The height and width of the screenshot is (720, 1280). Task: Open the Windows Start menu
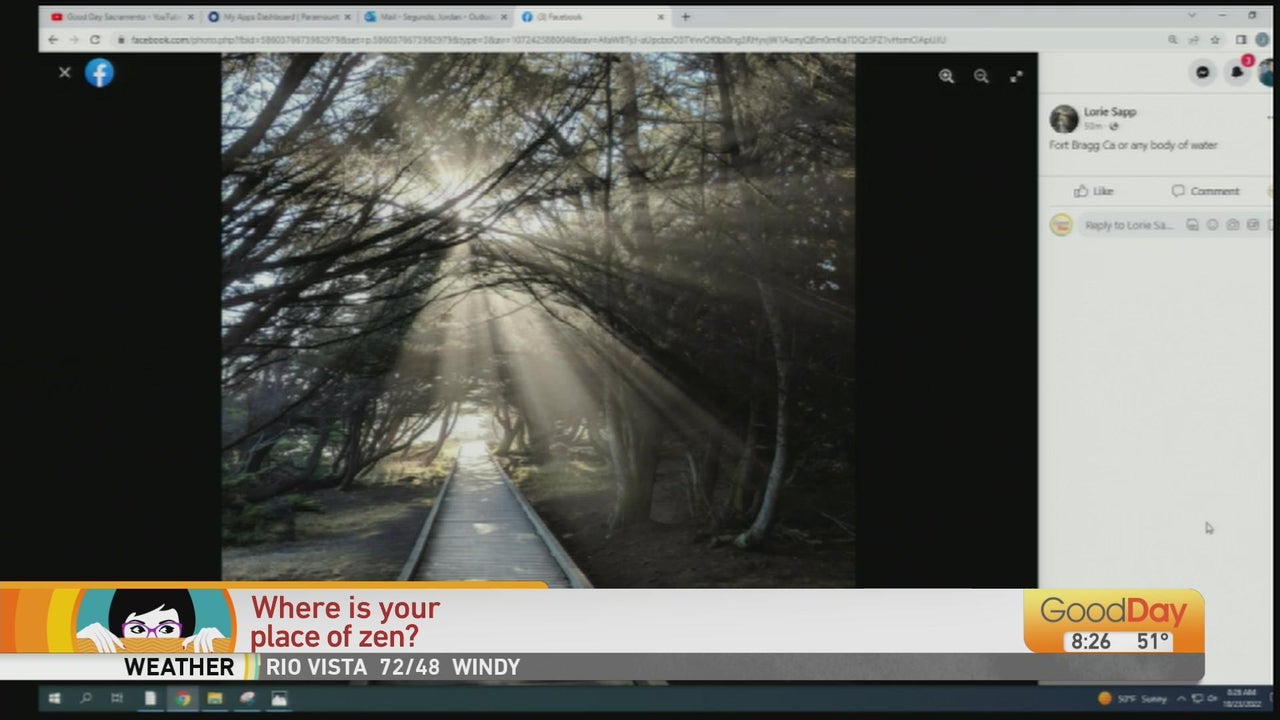(x=54, y=698)
